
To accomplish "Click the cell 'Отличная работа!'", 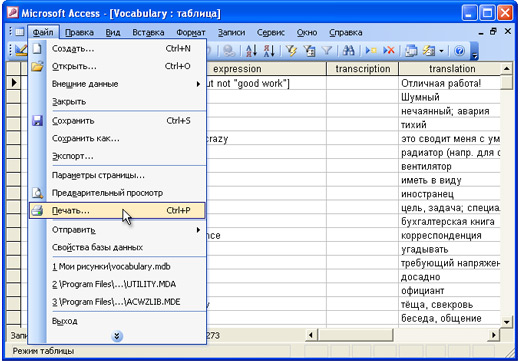I will [x=449, y=83].
